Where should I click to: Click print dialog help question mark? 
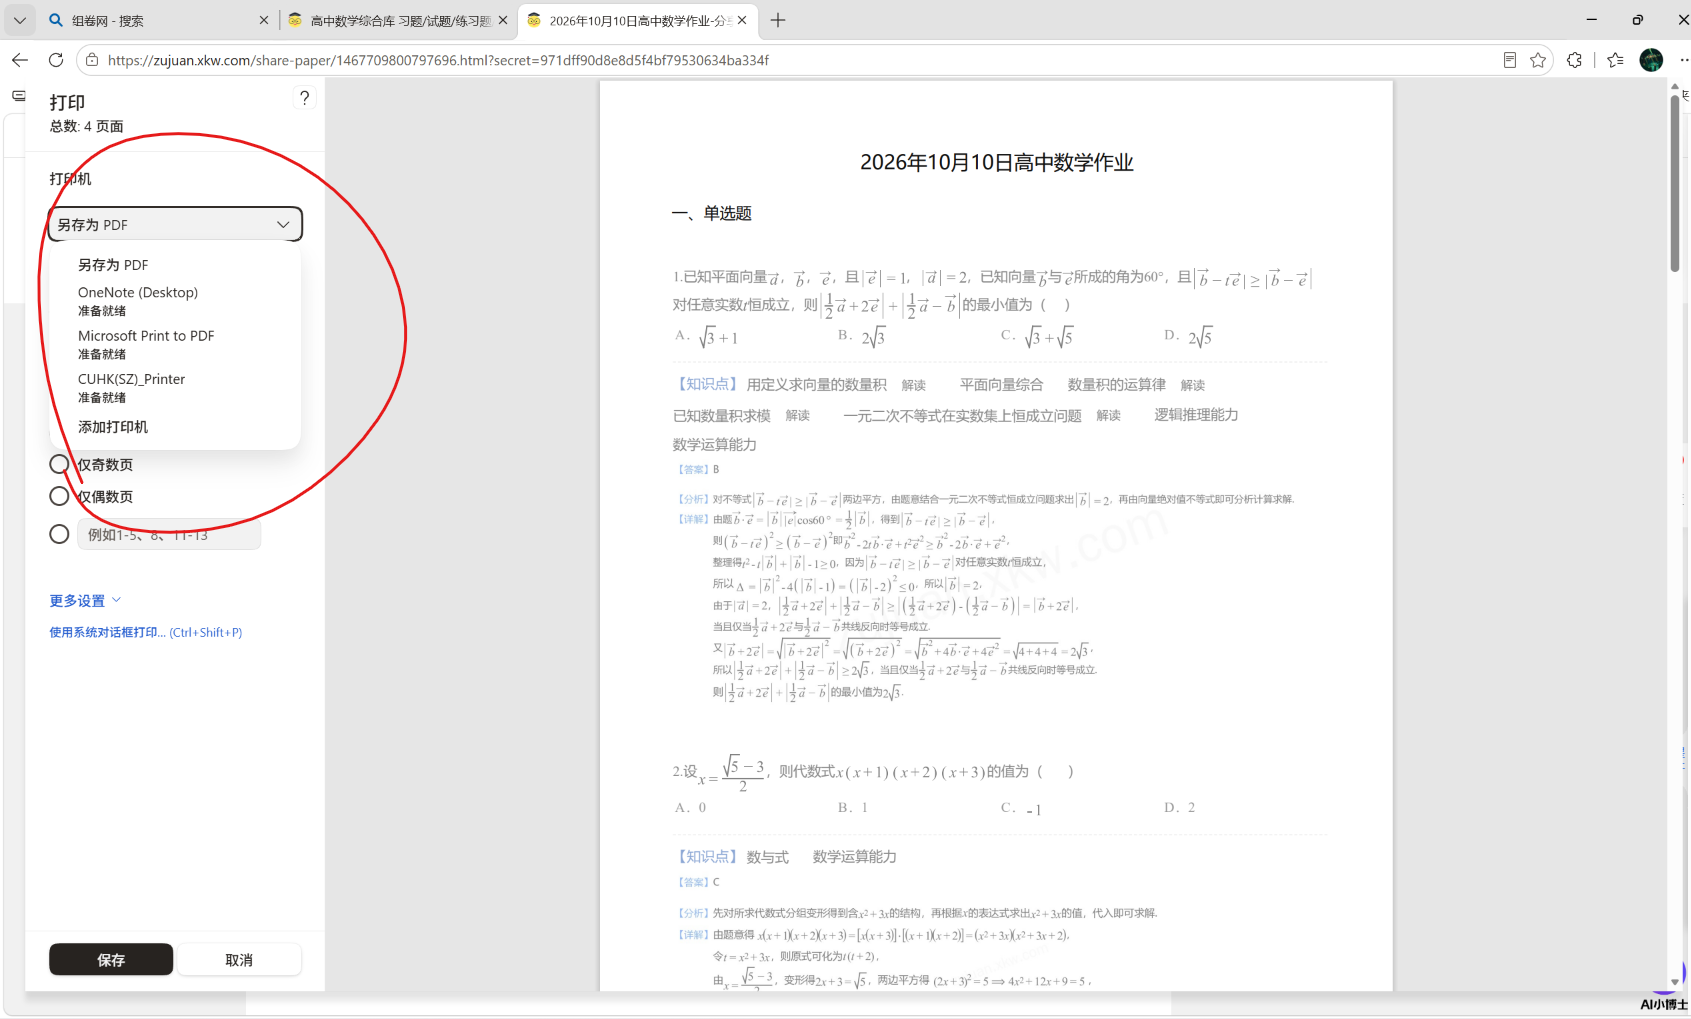coord(305,98)
